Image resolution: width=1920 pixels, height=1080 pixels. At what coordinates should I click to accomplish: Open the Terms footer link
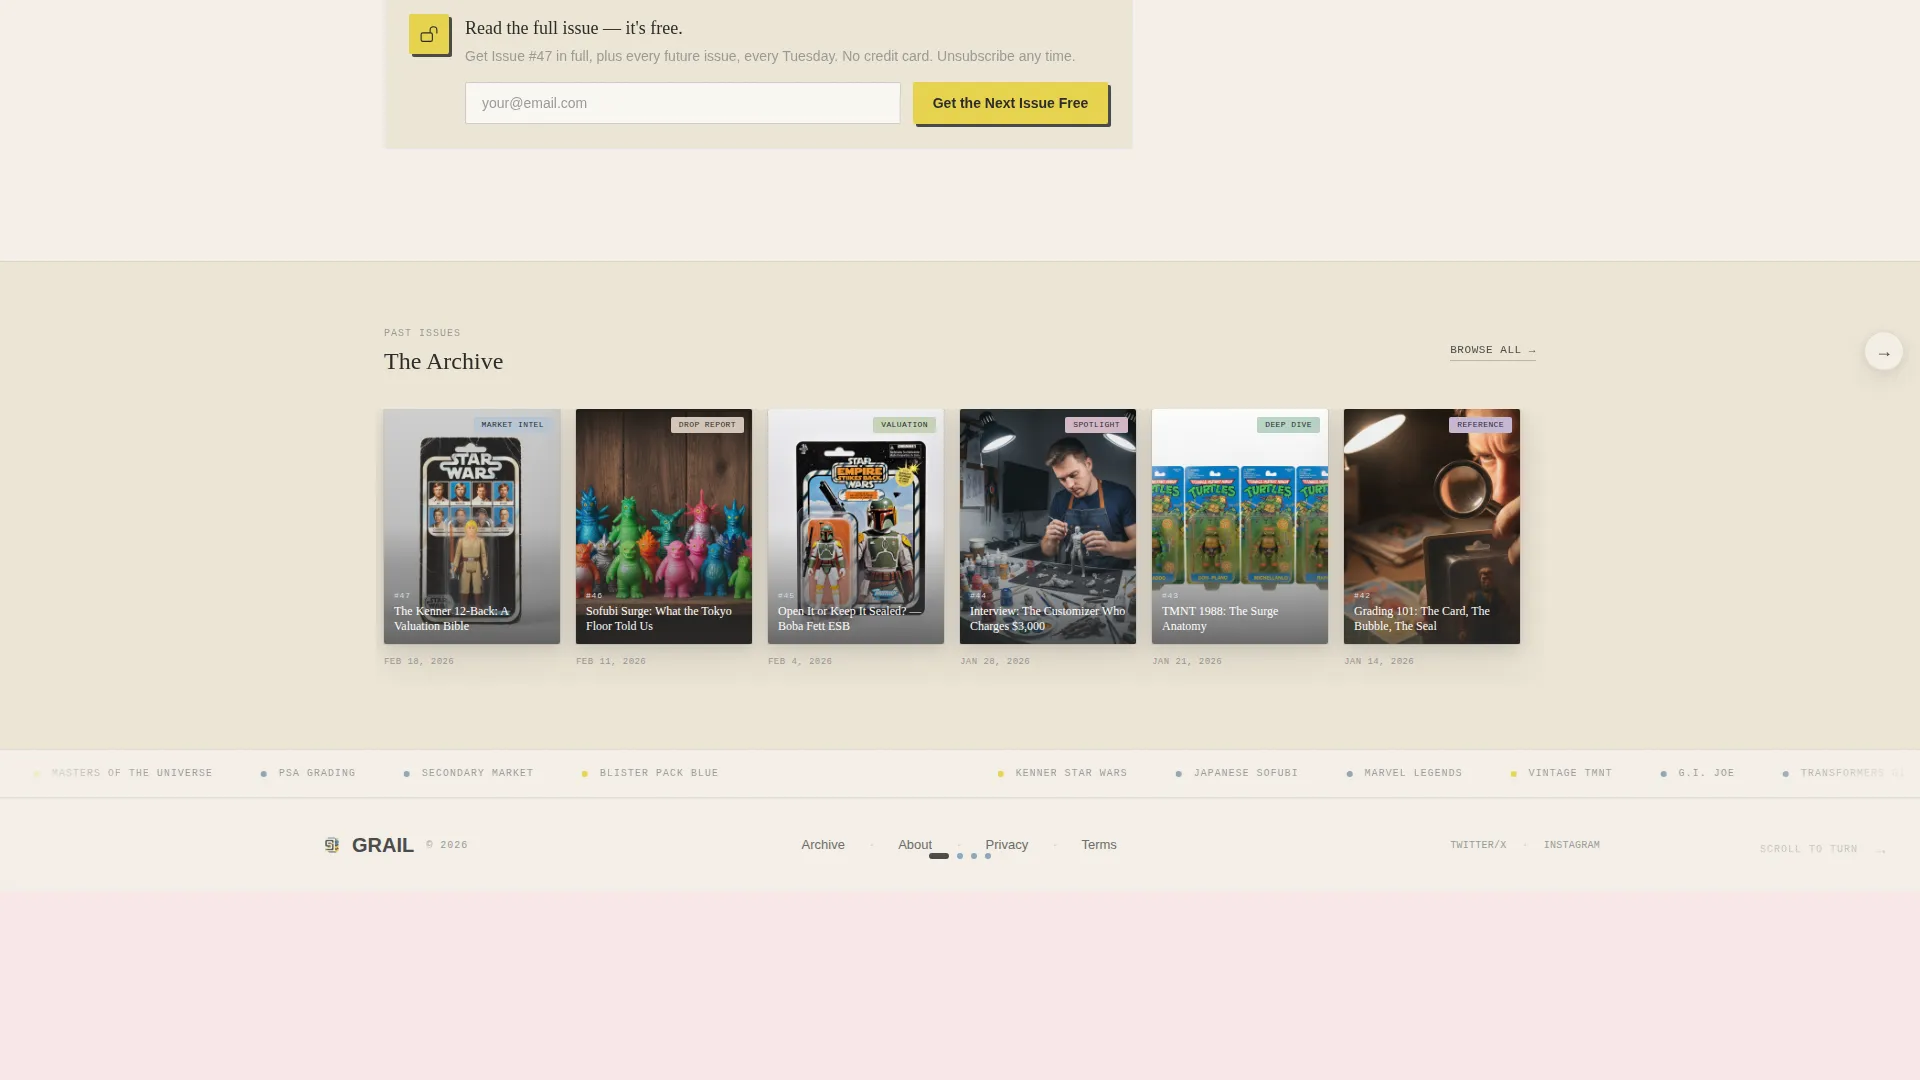(1099, 845)
